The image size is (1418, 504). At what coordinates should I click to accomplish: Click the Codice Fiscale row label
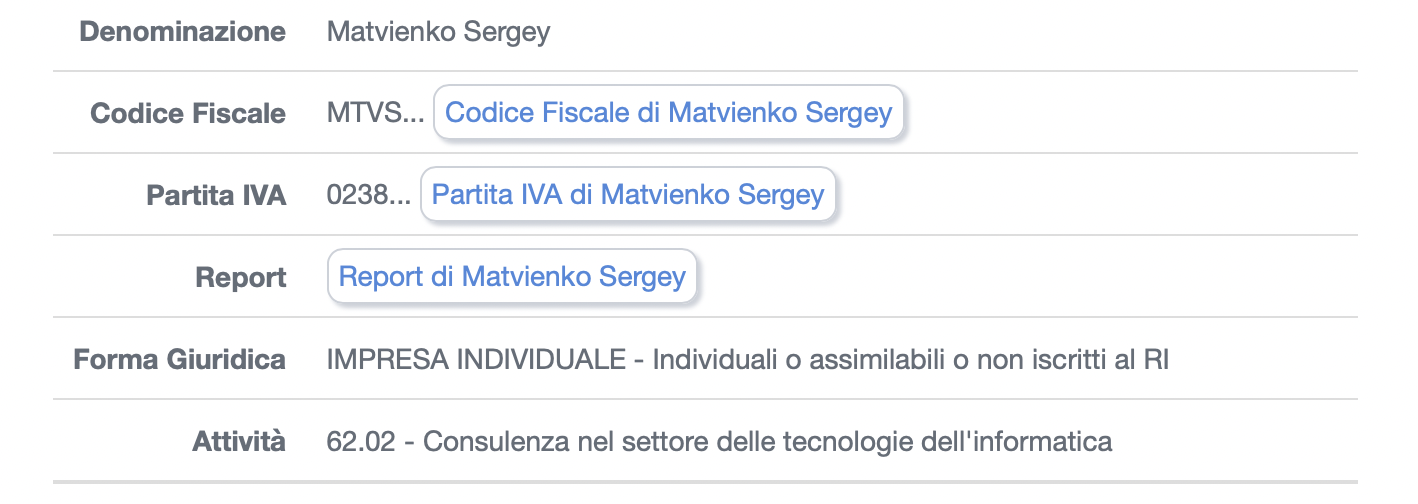tap(188, 114)
